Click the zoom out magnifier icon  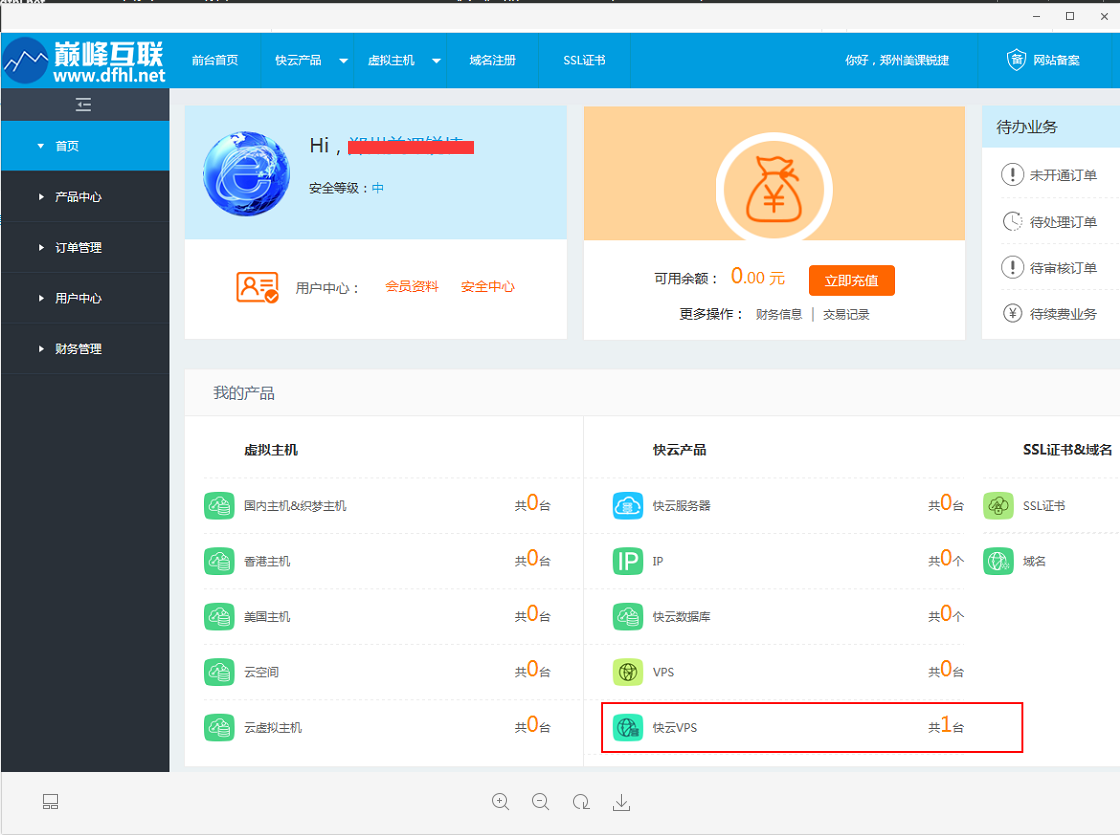pyautogui.click(x=541, y=802)
